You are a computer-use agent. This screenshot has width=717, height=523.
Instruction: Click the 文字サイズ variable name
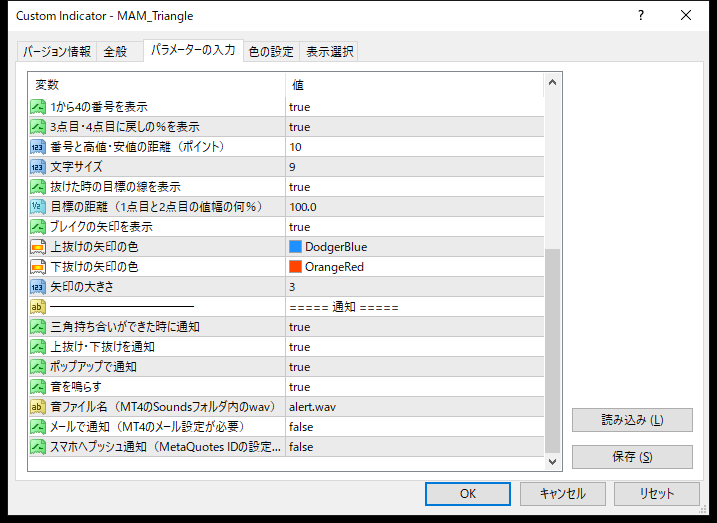(76, 167)
